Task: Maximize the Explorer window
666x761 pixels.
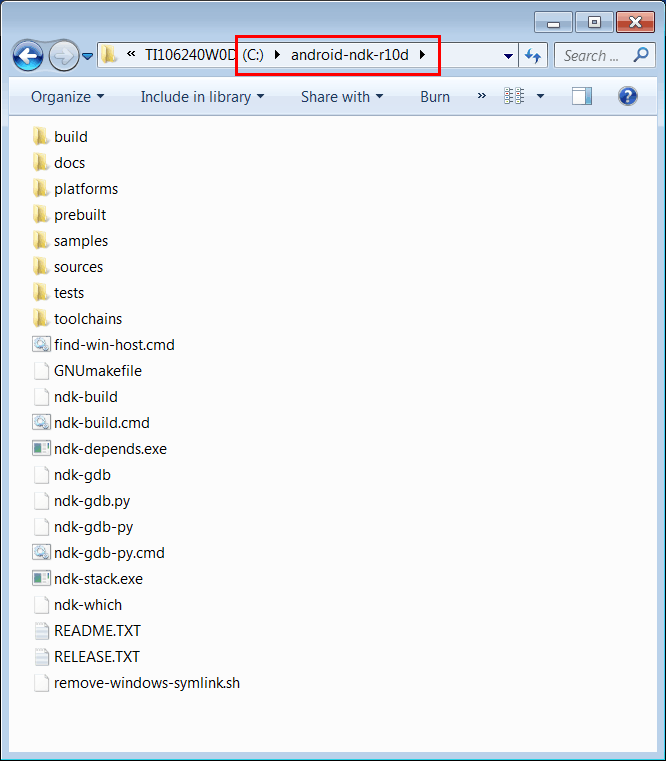Action: pos(594,22)
